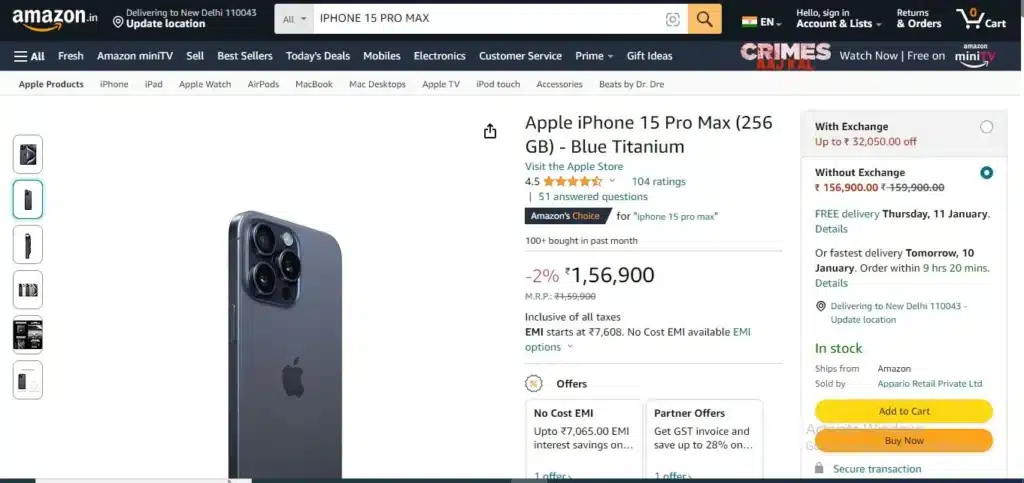Select the third product thumbnail image
Viewport: 1024px width, 483px height.
click(x=27, y=244)
